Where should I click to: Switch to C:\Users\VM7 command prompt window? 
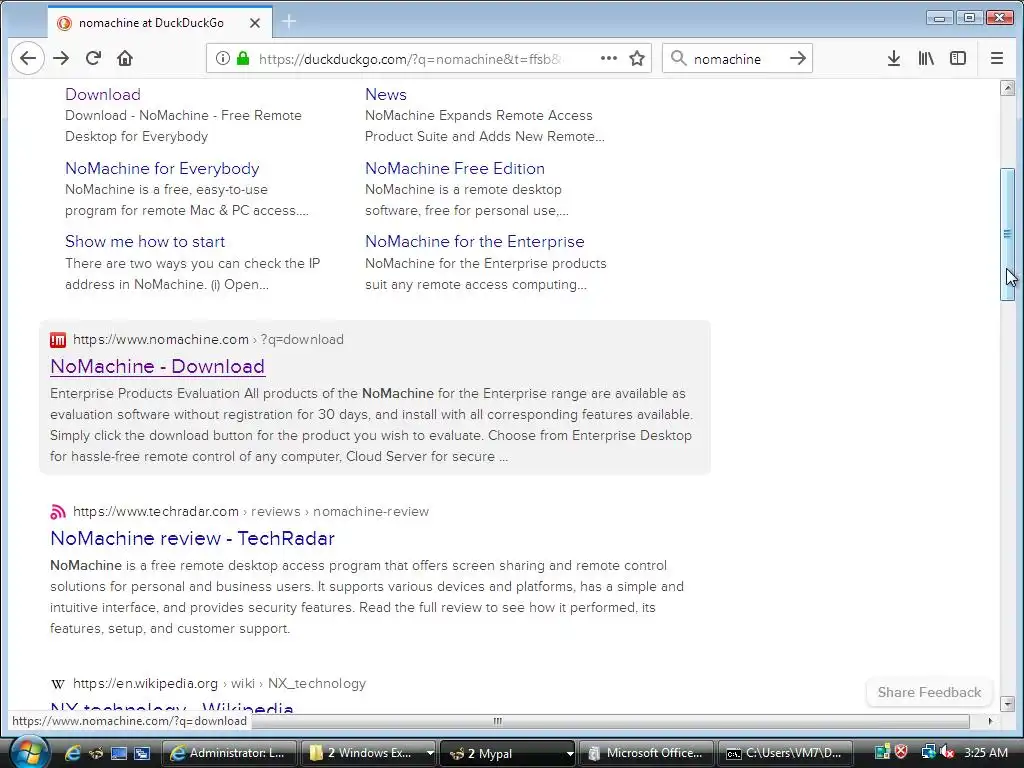(x=784, y=753)
